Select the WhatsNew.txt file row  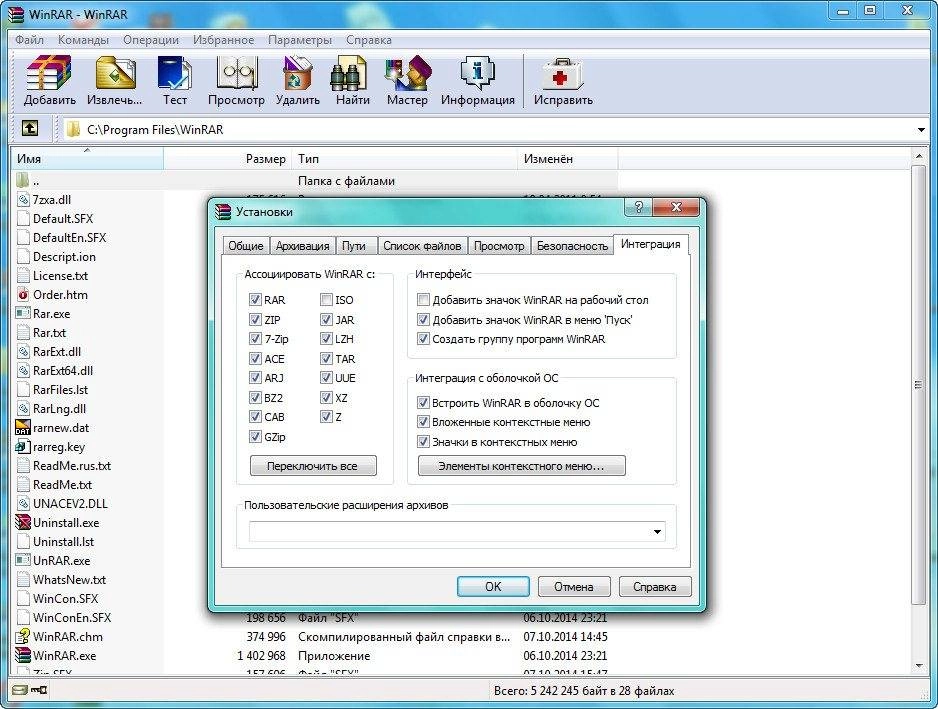click(x=69, y=579)
